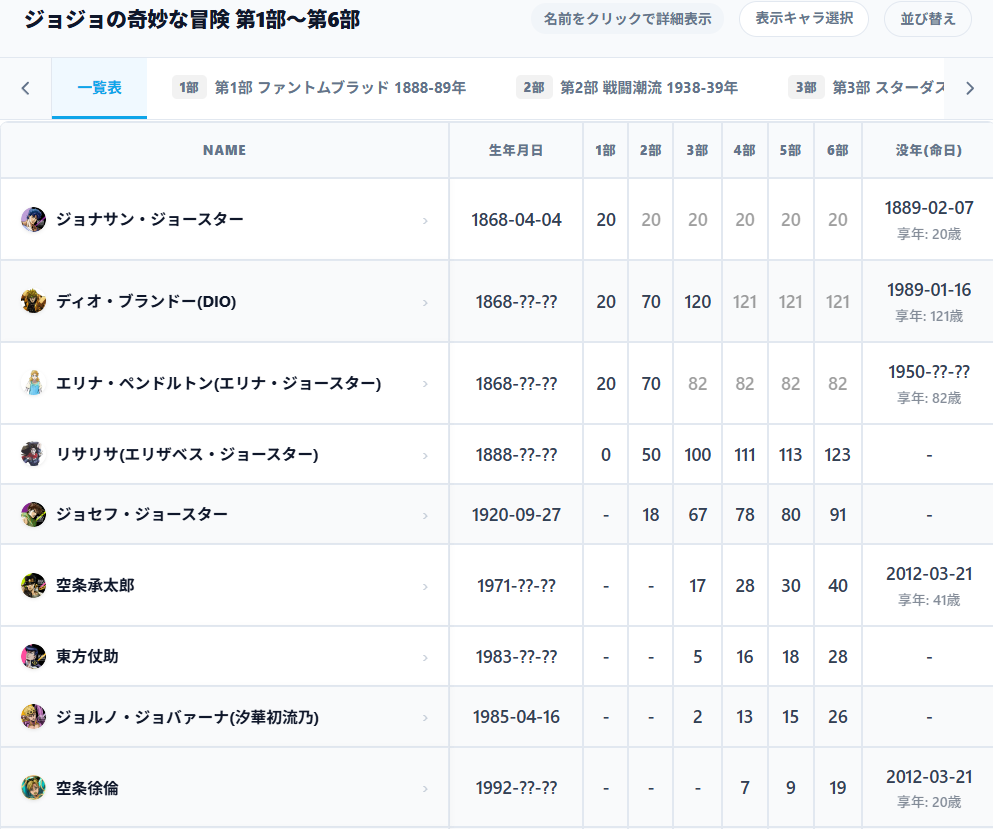
Task: Click death date 1950-??-??
Action: (929, 372)
